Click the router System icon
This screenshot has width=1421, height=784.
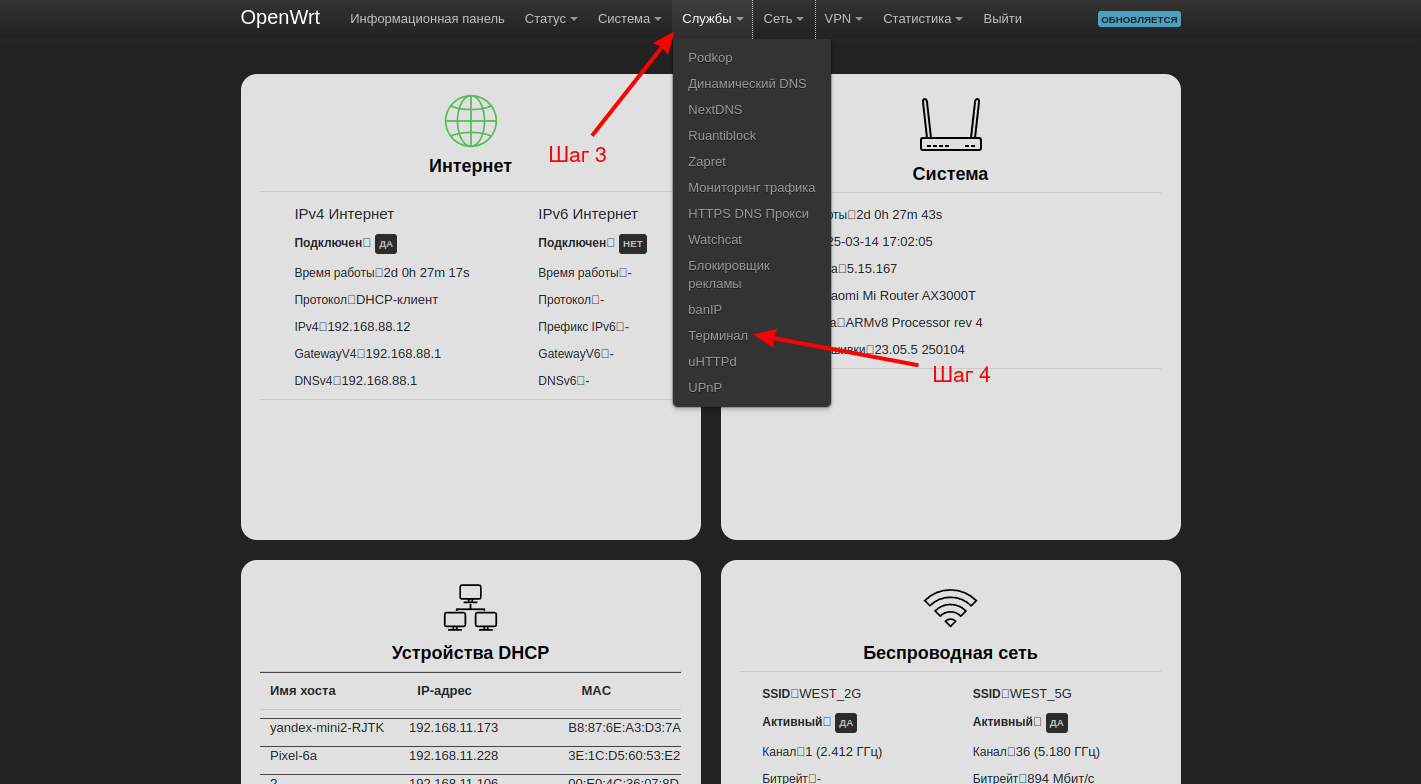tap(950, 124)
